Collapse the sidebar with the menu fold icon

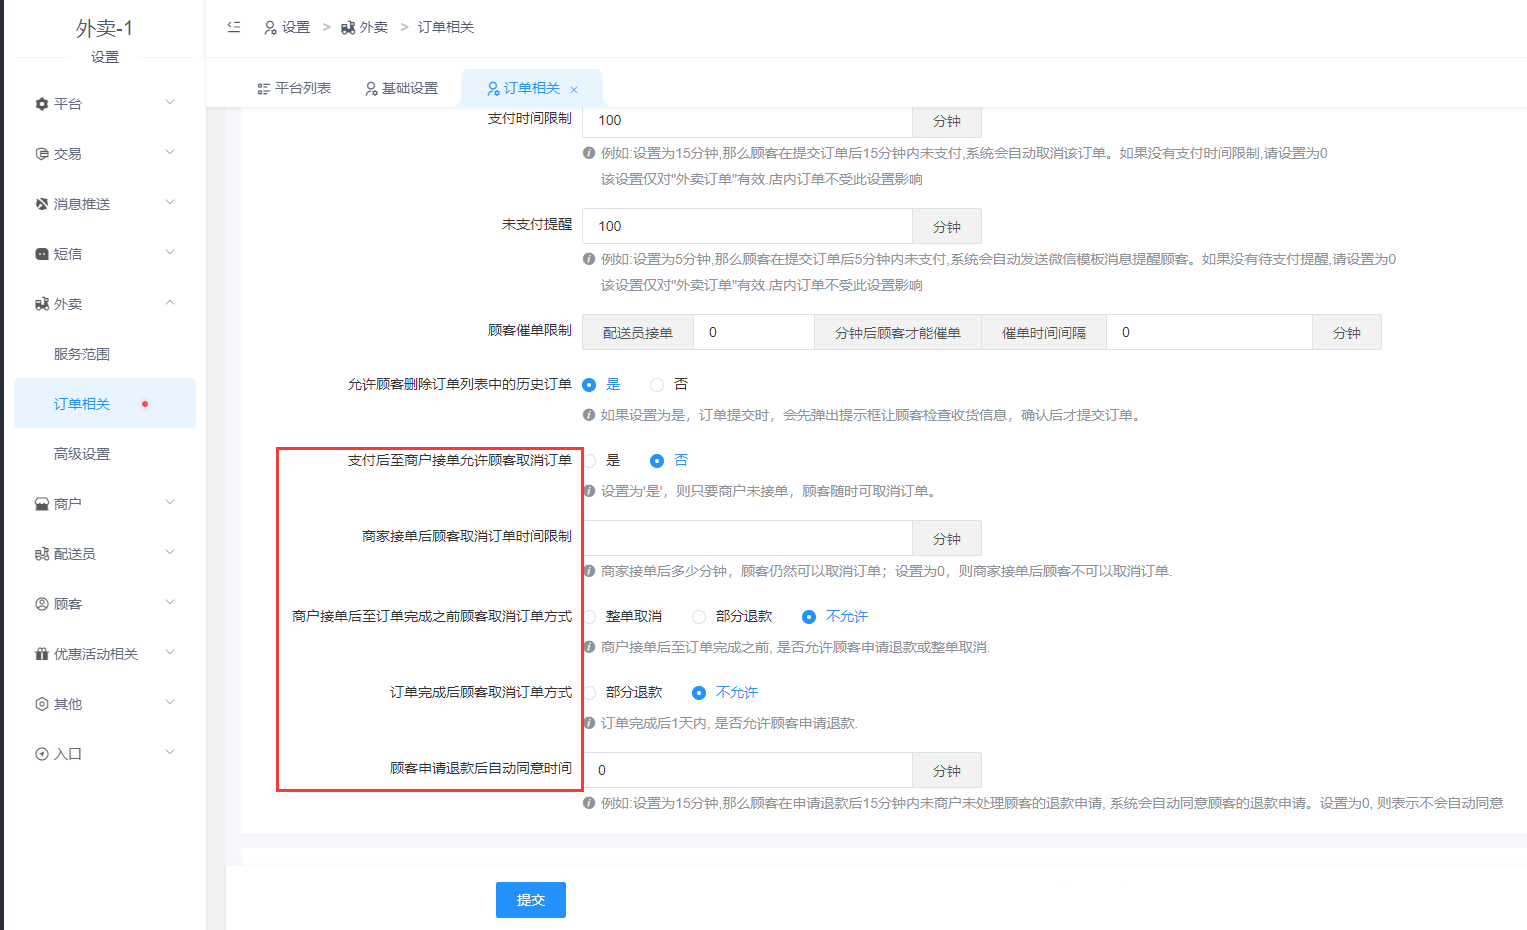[x=234, y=27]
